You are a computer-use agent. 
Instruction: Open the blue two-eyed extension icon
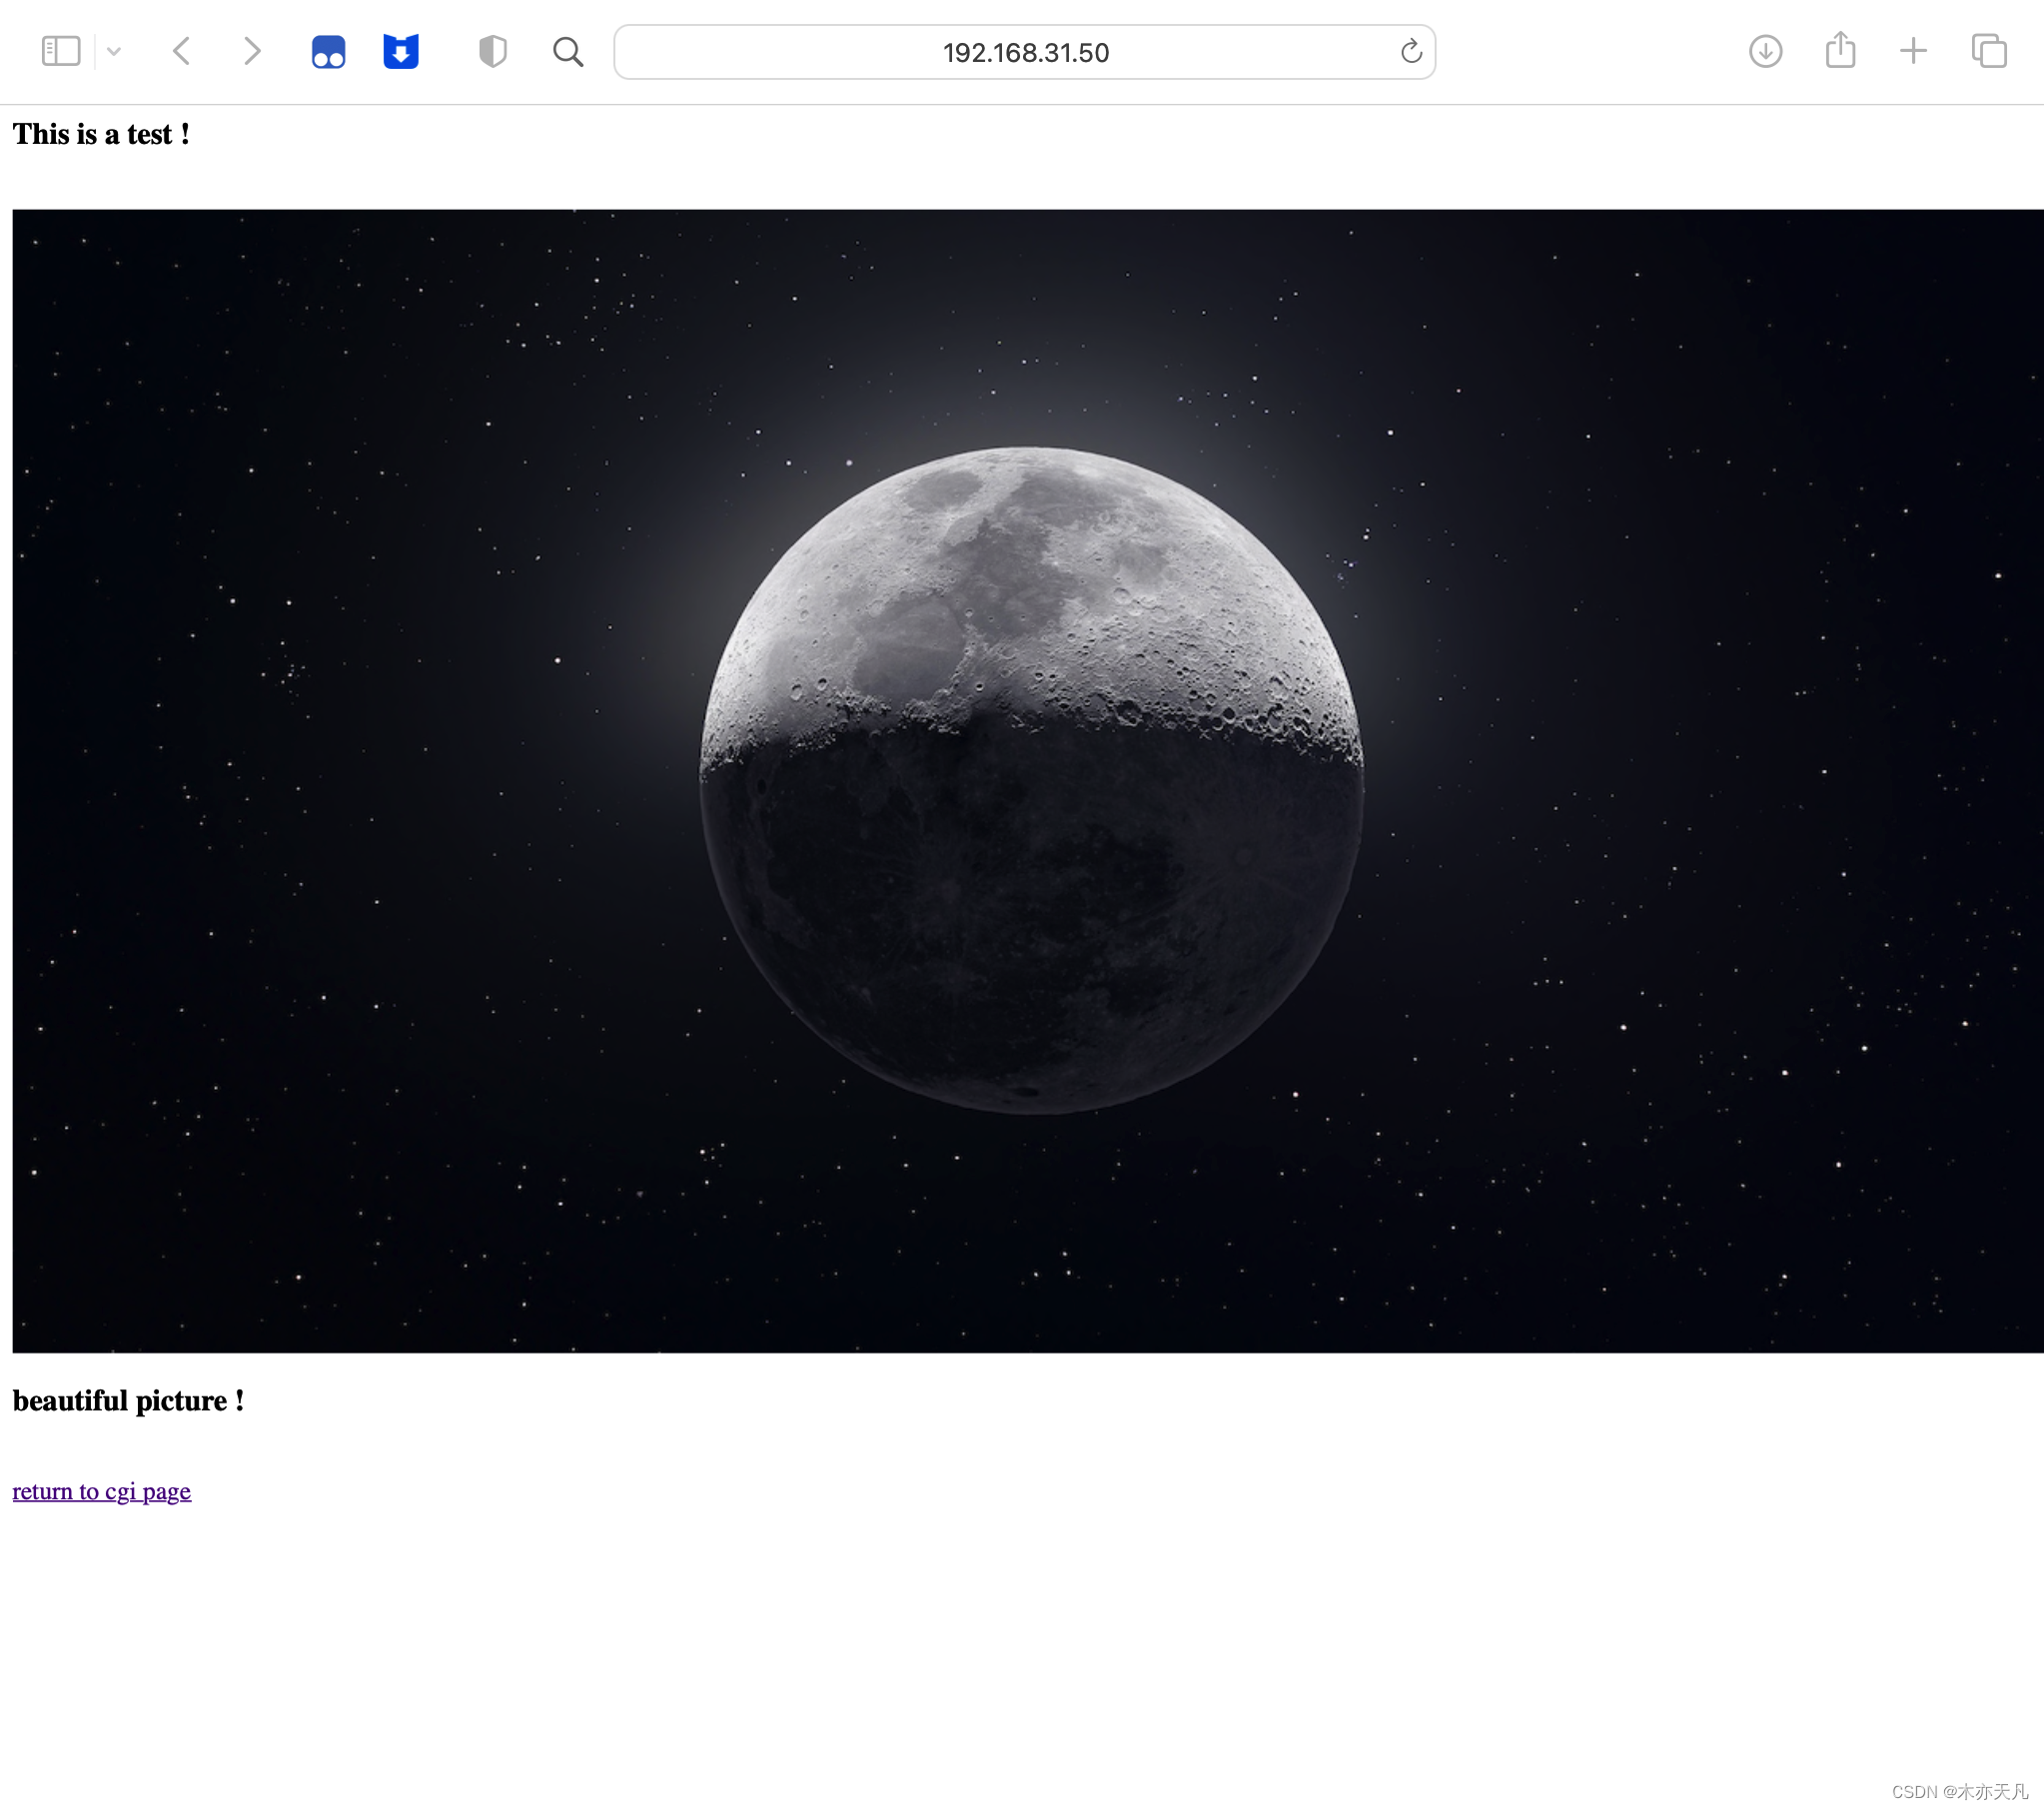pyautogui.click(x=328, y=51)
